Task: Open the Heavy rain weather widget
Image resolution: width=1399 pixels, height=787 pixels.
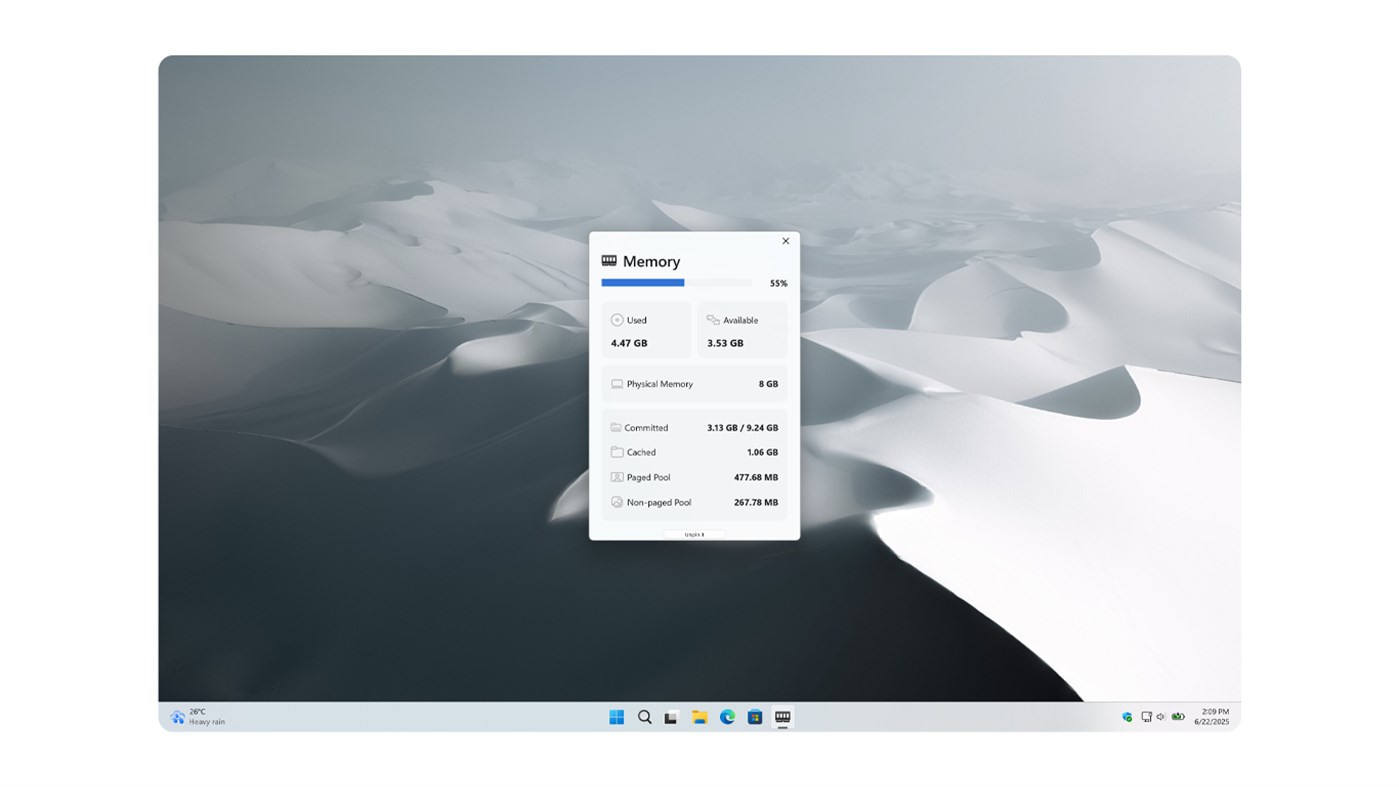Action: (195, 717)
